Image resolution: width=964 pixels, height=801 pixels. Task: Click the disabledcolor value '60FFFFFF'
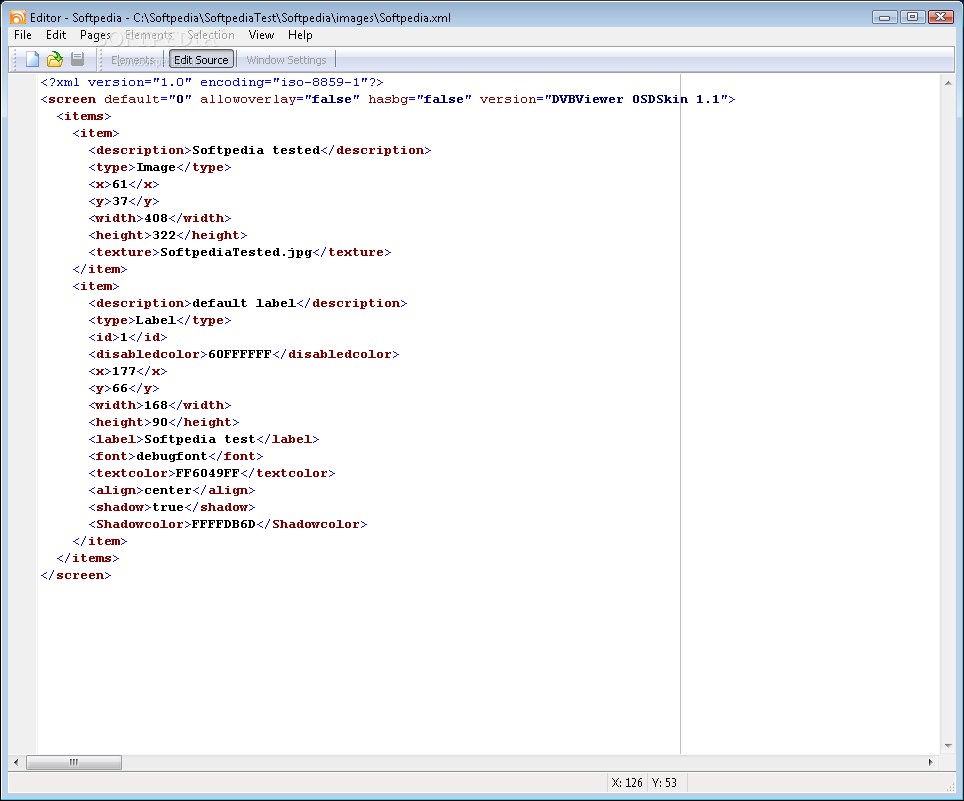click(x=240, y=354)
